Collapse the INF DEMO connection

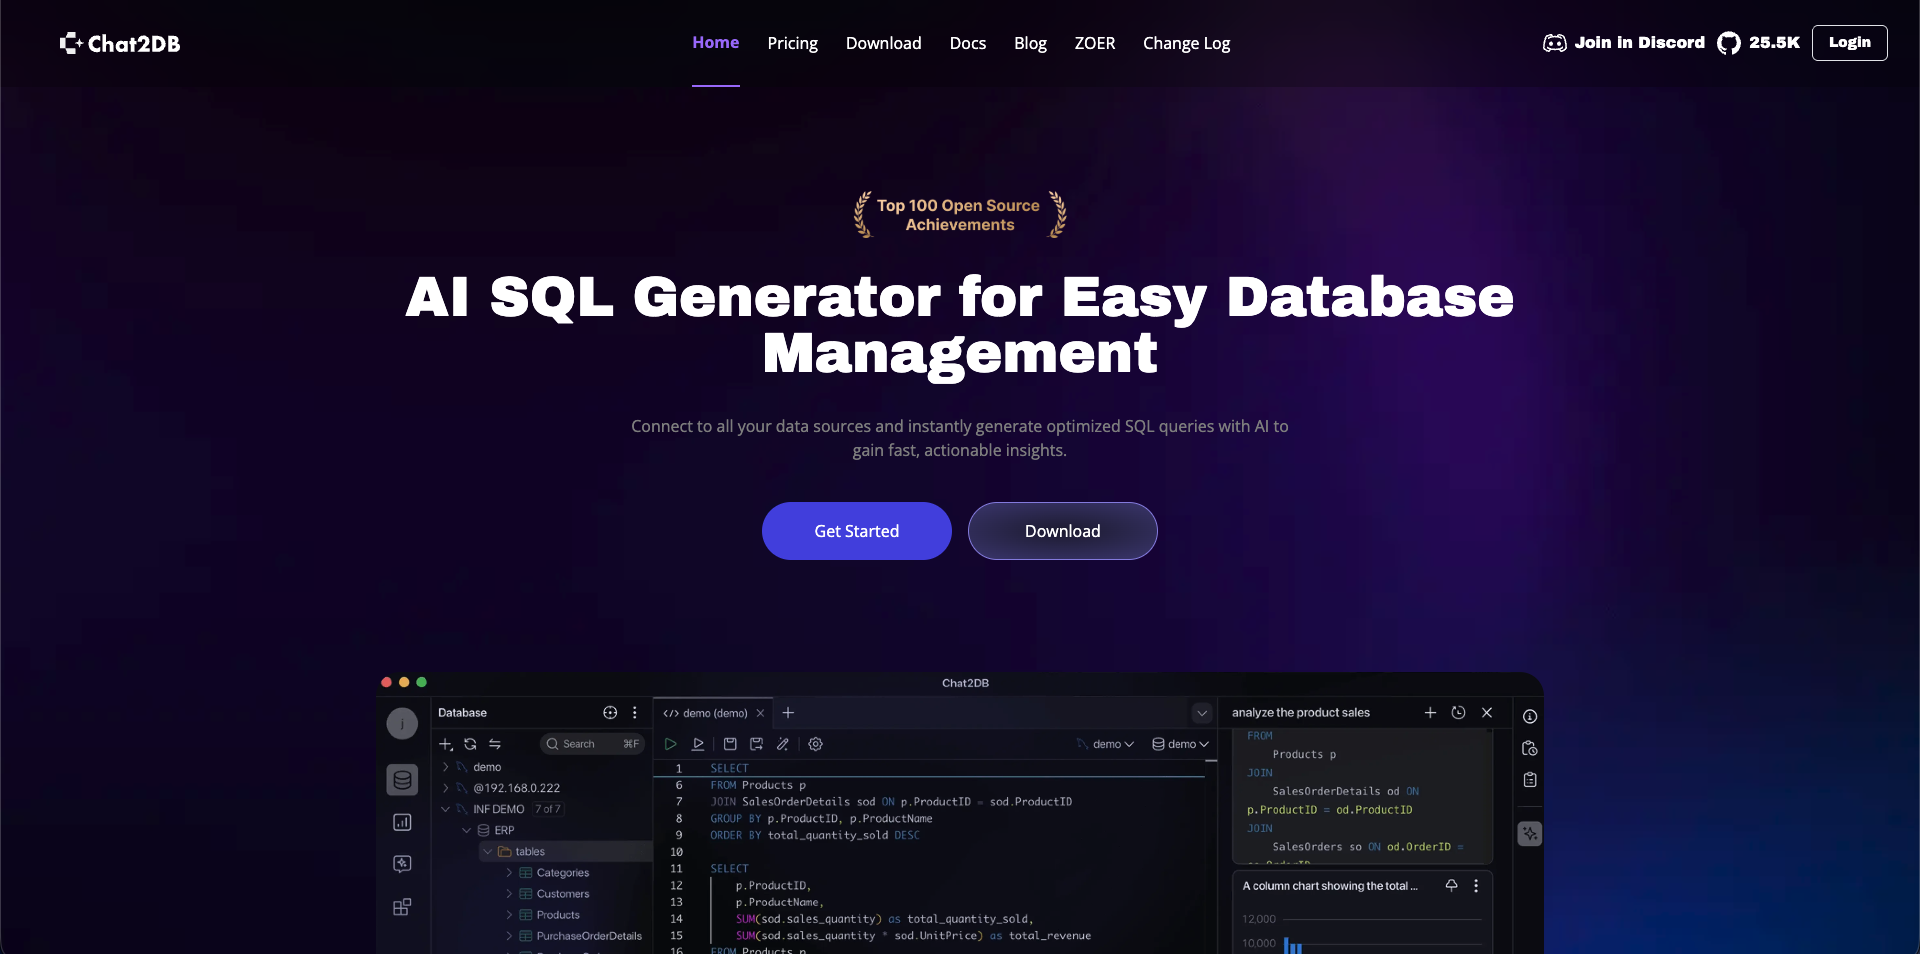click(x=446, y=809)
